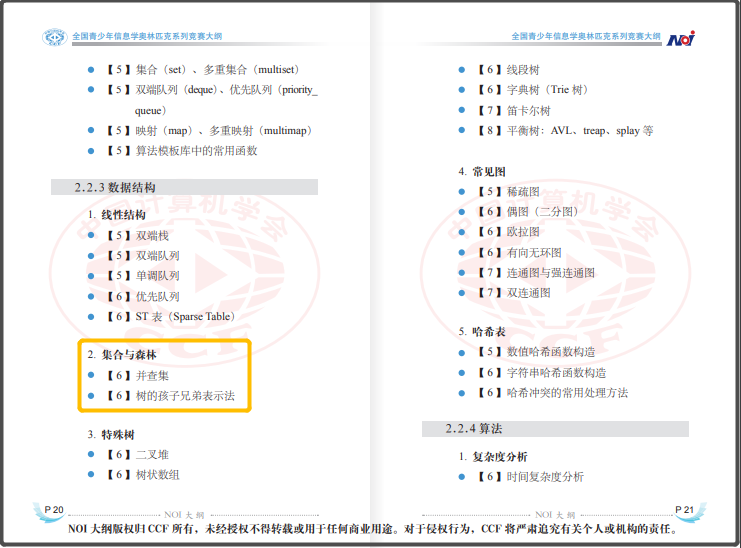Click the item '树的孩子兄弟表示法'
This screenshot has height=548, width=741.
pyautogui.click(x=185, y=395)
